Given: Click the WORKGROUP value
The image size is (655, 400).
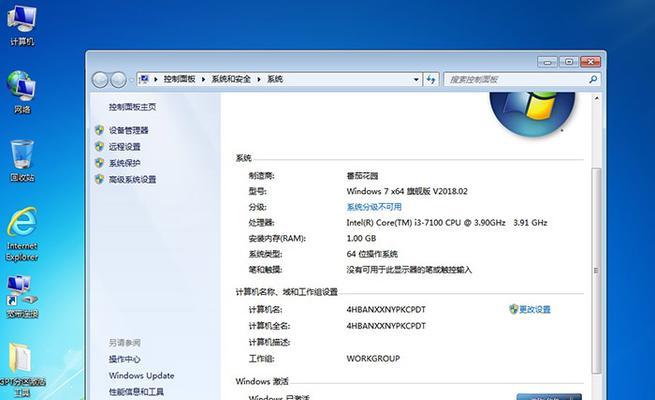Looking at the screenshot, I should pos(373,358).
